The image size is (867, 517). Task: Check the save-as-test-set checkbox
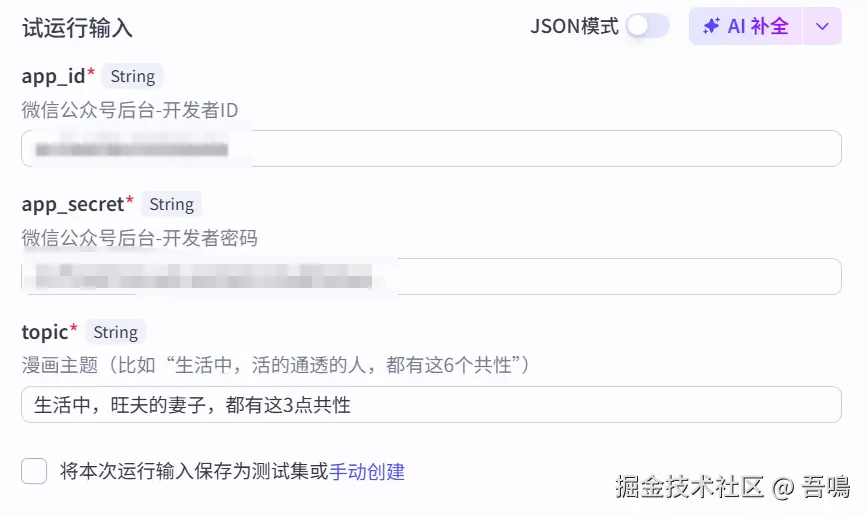(x=34, y=471)
